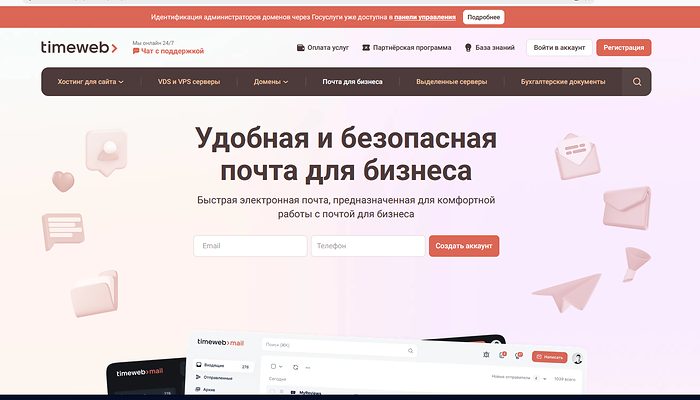Click the Регистрация button
Image resolution: width=700 pixels, height=400 pixels.
click(x=624, y=47)
